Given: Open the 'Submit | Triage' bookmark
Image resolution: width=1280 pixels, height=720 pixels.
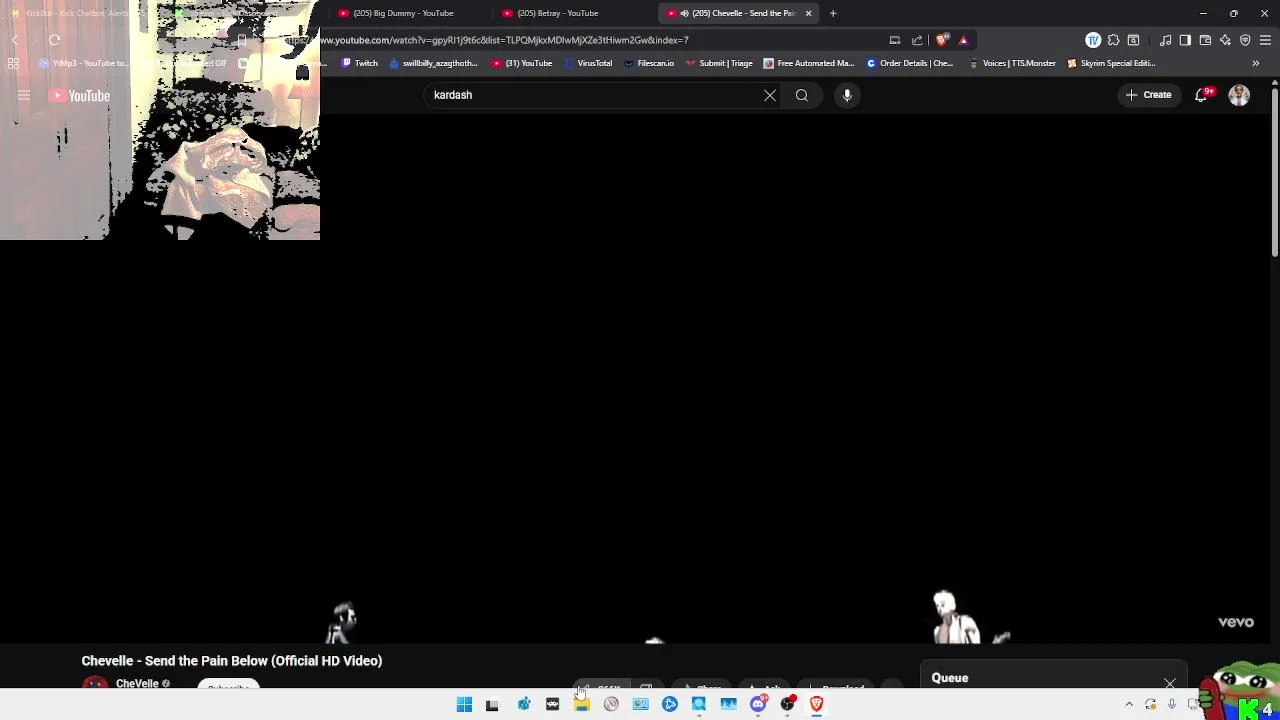Looking at the screenshot, I should coord(719,63).
